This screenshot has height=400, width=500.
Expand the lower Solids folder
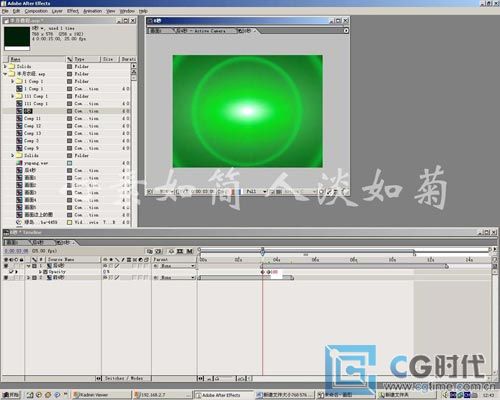[x=13, y=155]
